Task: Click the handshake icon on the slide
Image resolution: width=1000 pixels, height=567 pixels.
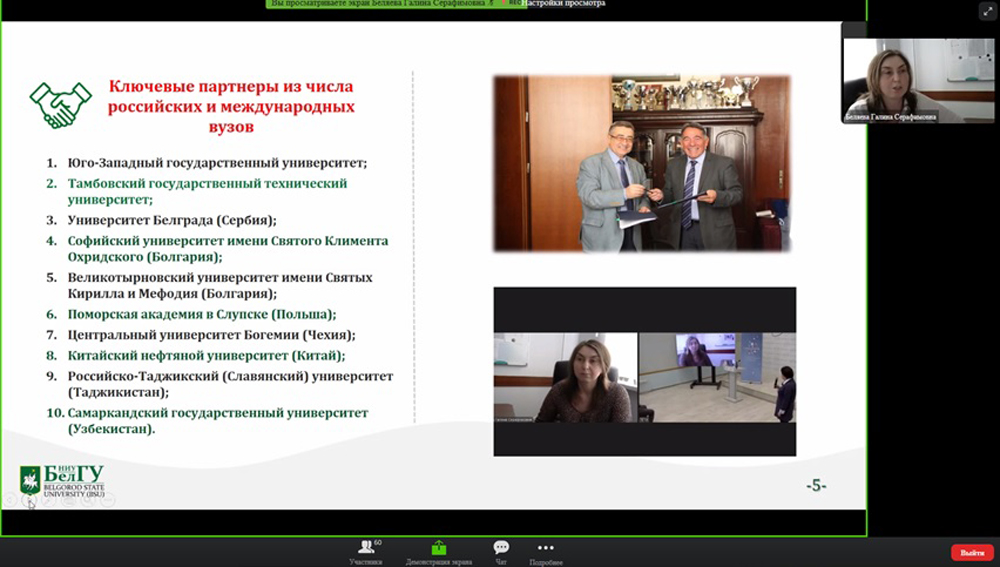Action: pyautogui.click(x=55, y=104)
